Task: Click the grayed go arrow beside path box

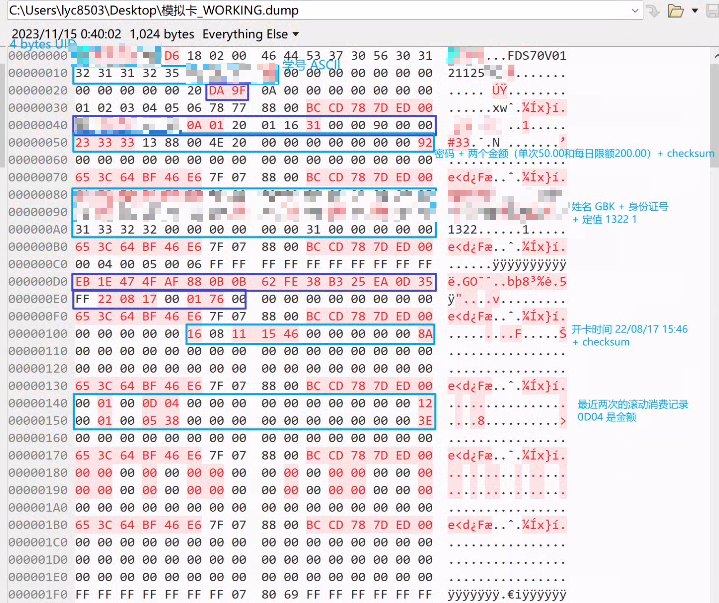Action: 652,11
